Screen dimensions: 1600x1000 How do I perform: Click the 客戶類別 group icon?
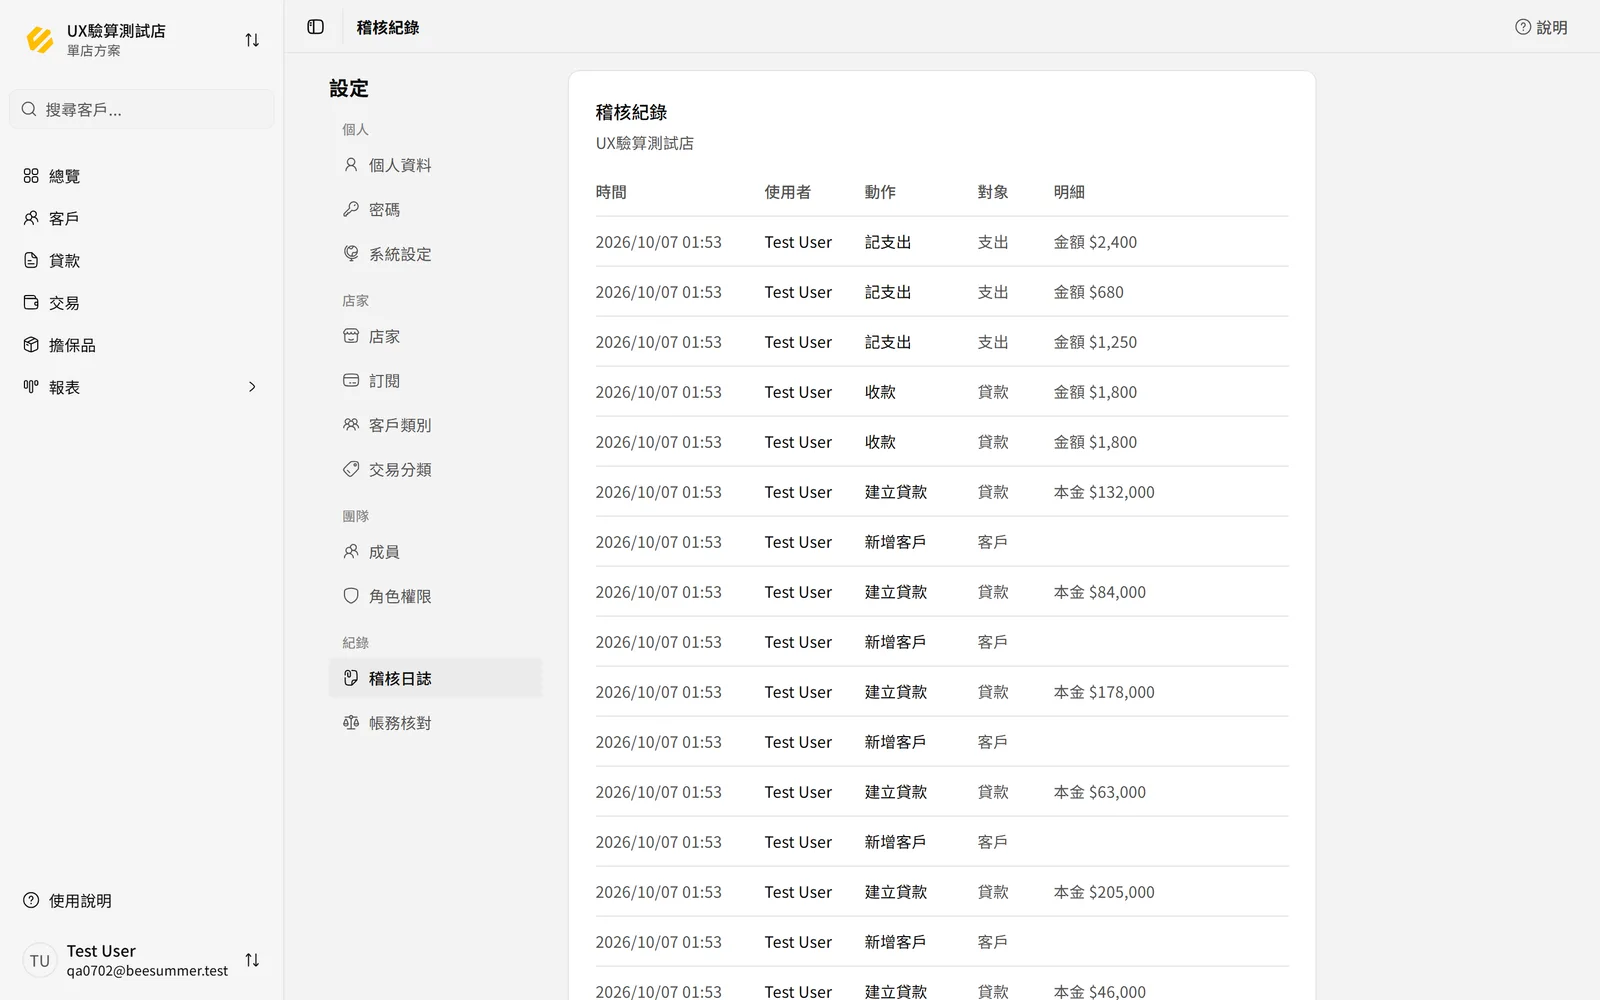351,425
